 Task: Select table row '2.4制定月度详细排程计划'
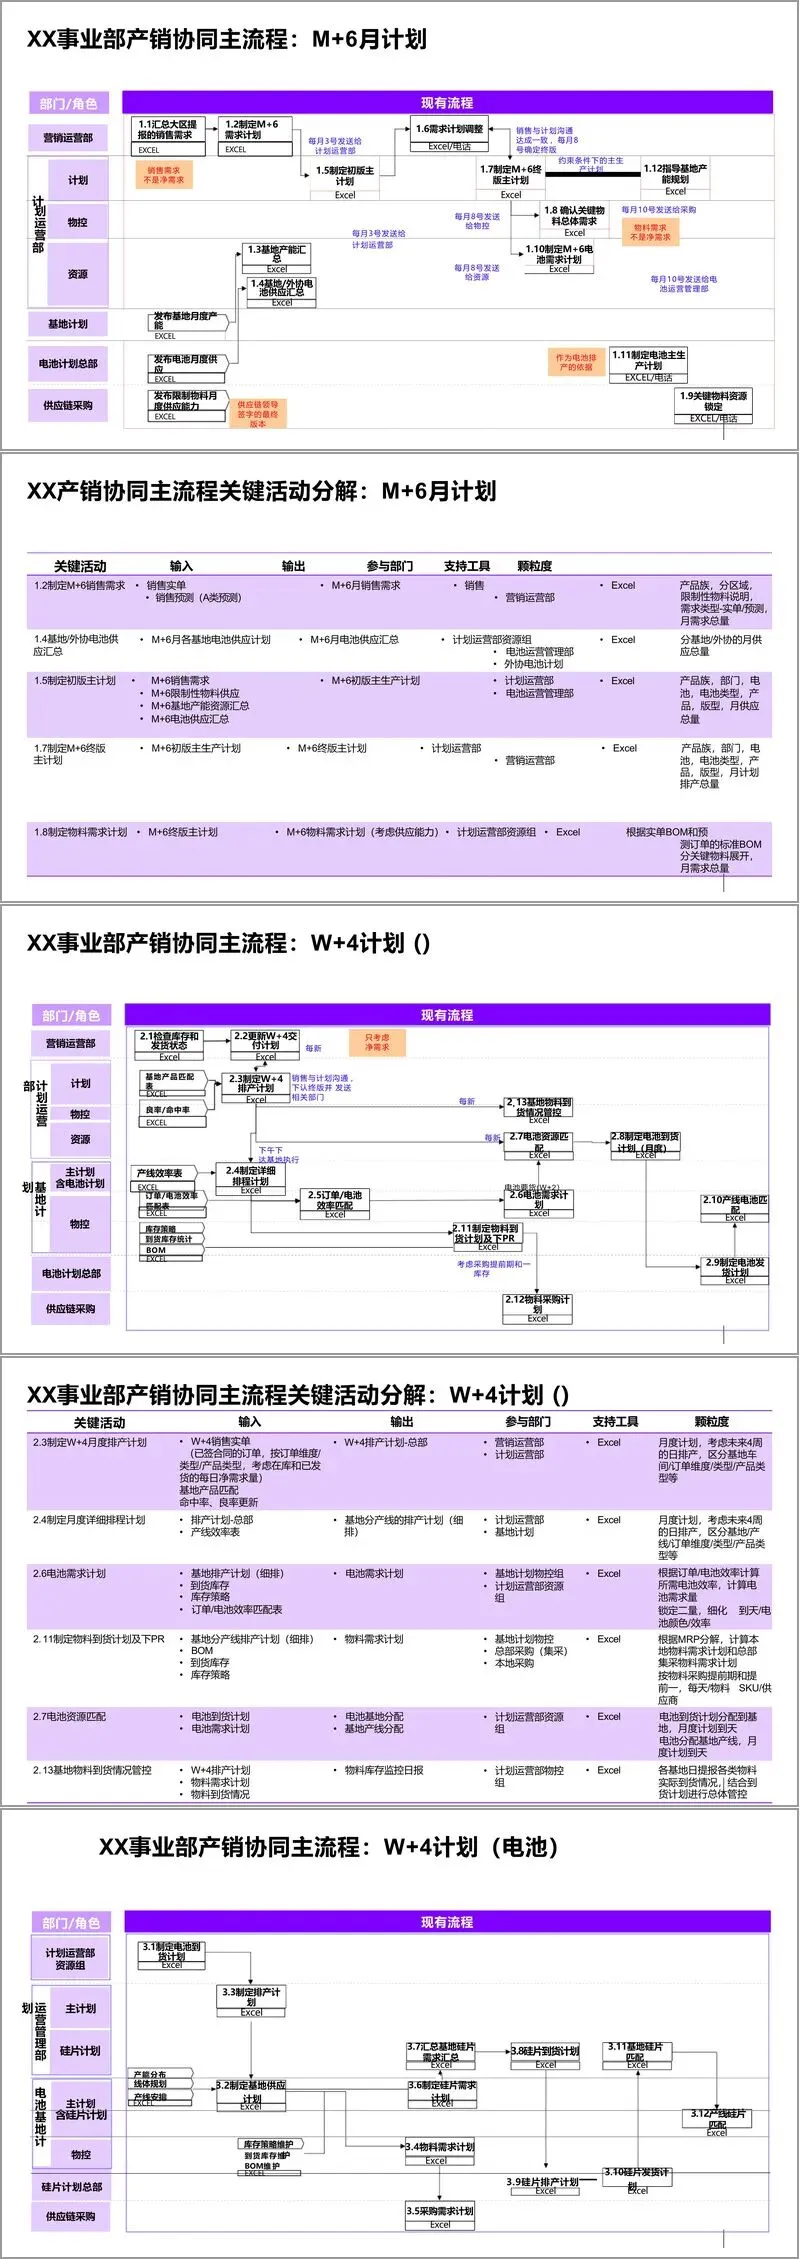pos(399,1539)
